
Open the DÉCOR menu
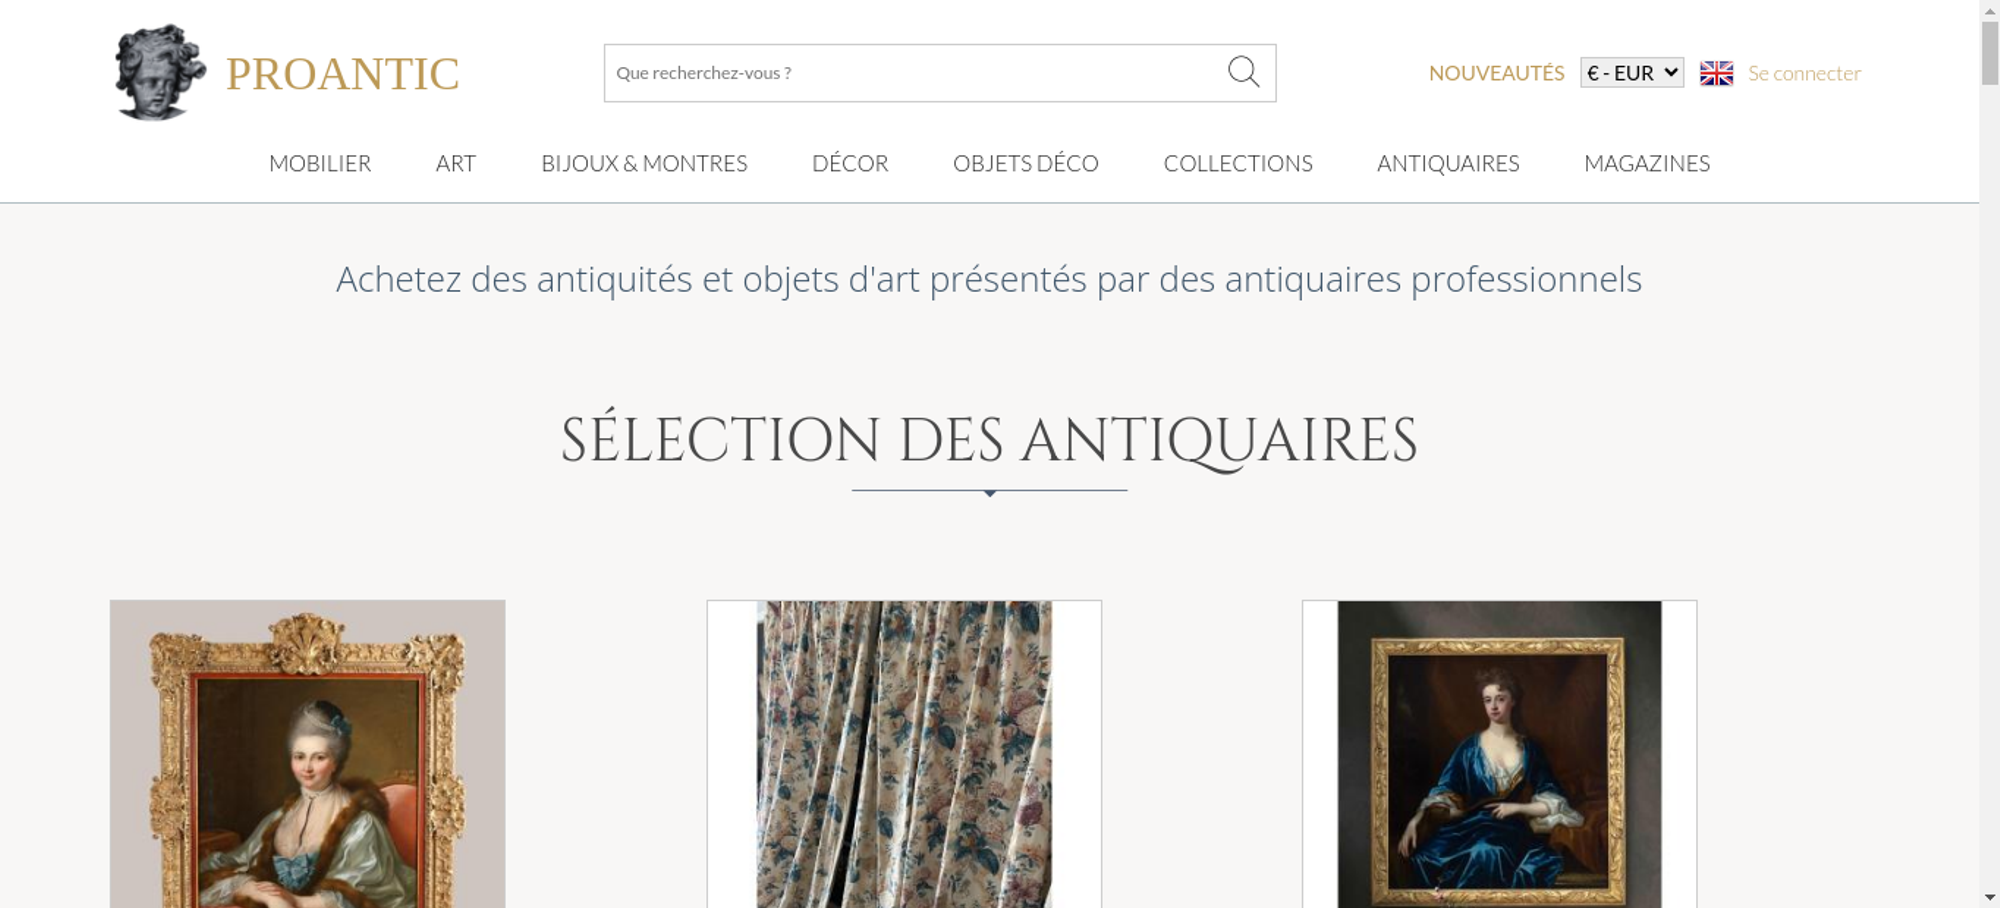(850, 163)
